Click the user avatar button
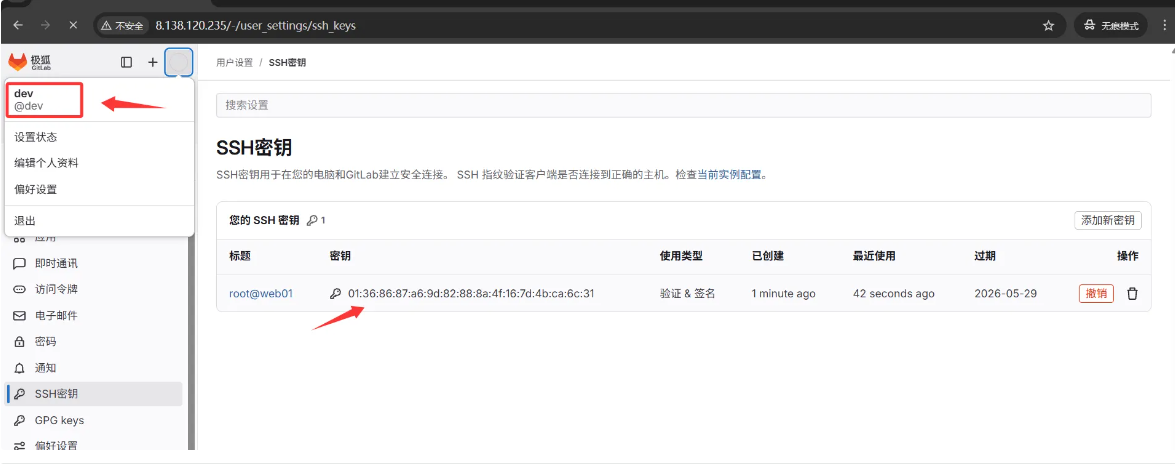Screen dimensions: 1175x464 [x=178, y=62]
